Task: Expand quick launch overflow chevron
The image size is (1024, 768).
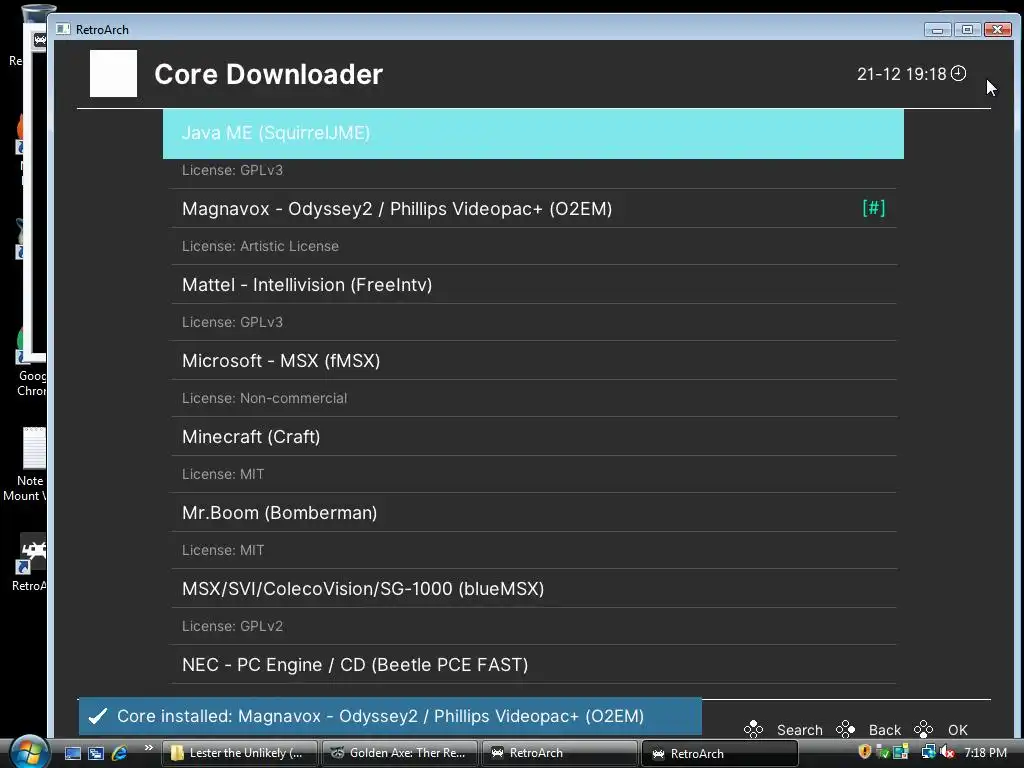Action: click(148, 748)
